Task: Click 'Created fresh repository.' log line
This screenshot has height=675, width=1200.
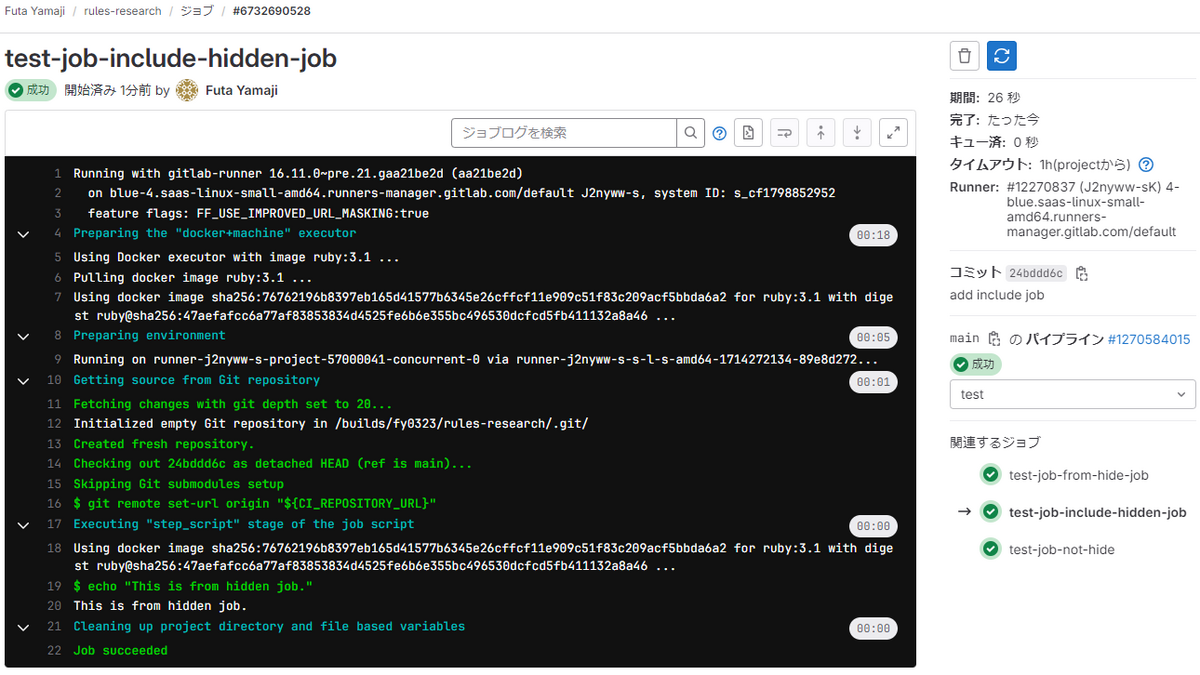Action: pos(164,444)
